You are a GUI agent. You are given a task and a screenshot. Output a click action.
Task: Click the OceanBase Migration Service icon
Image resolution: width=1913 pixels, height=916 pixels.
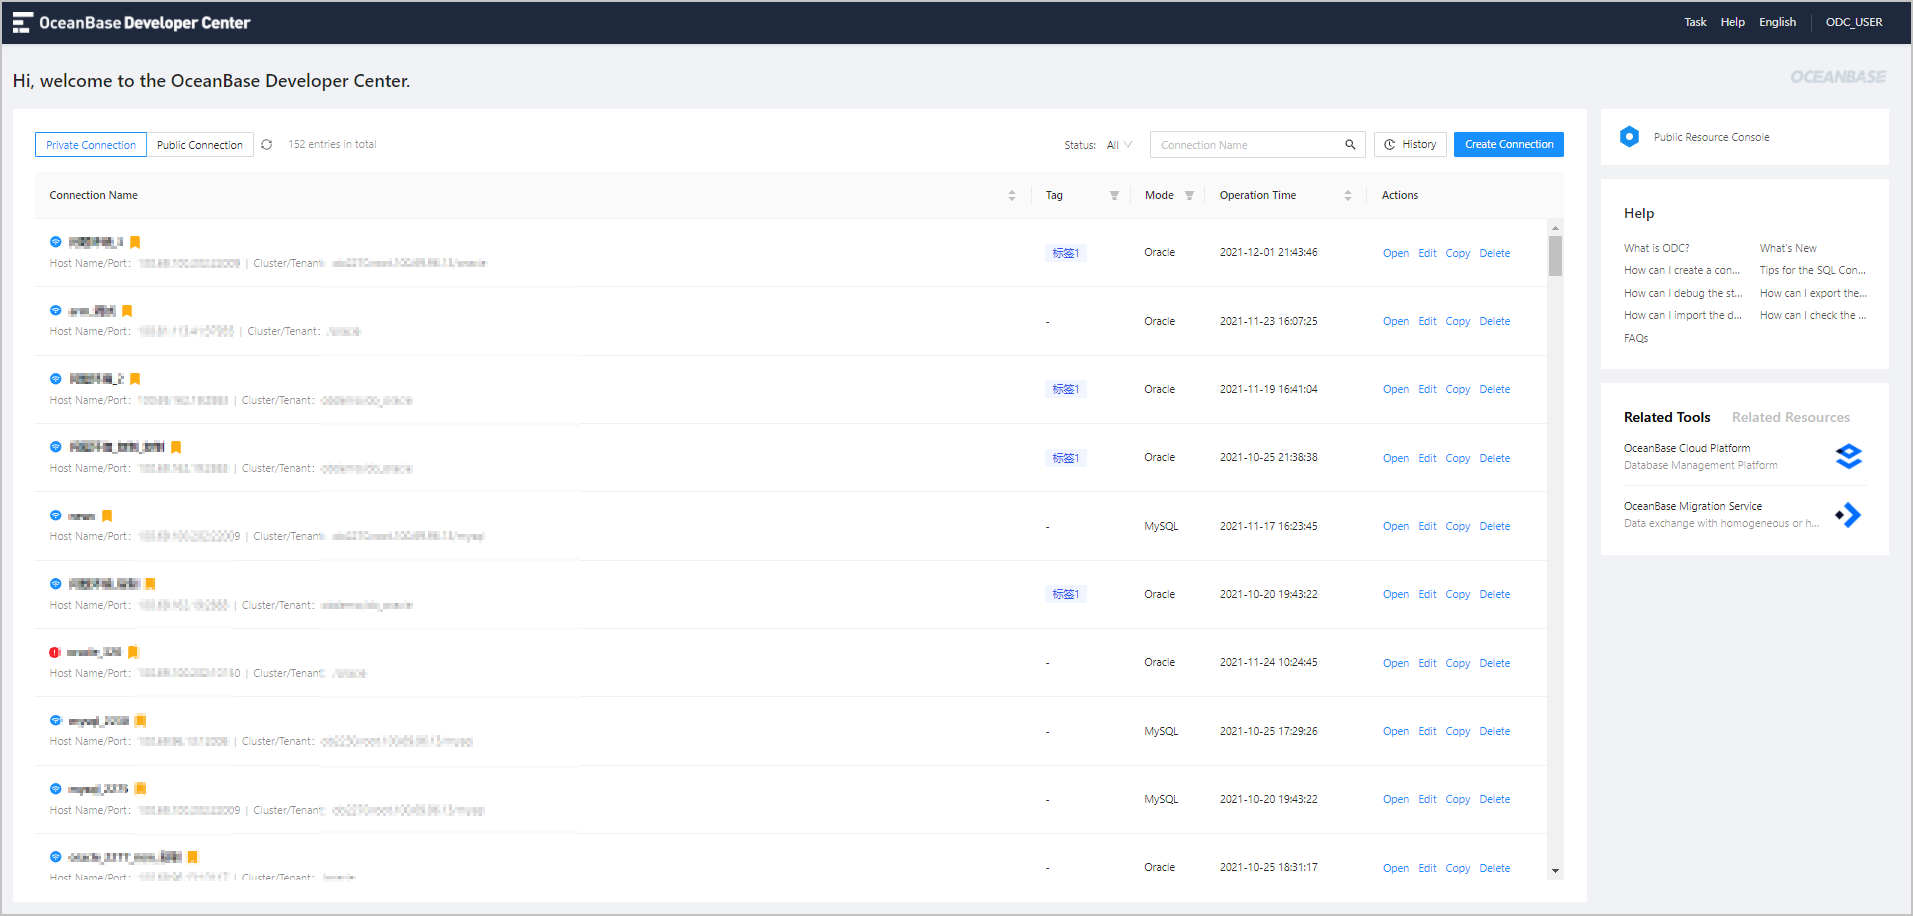pyautogui.click(x=1849, y=515)
